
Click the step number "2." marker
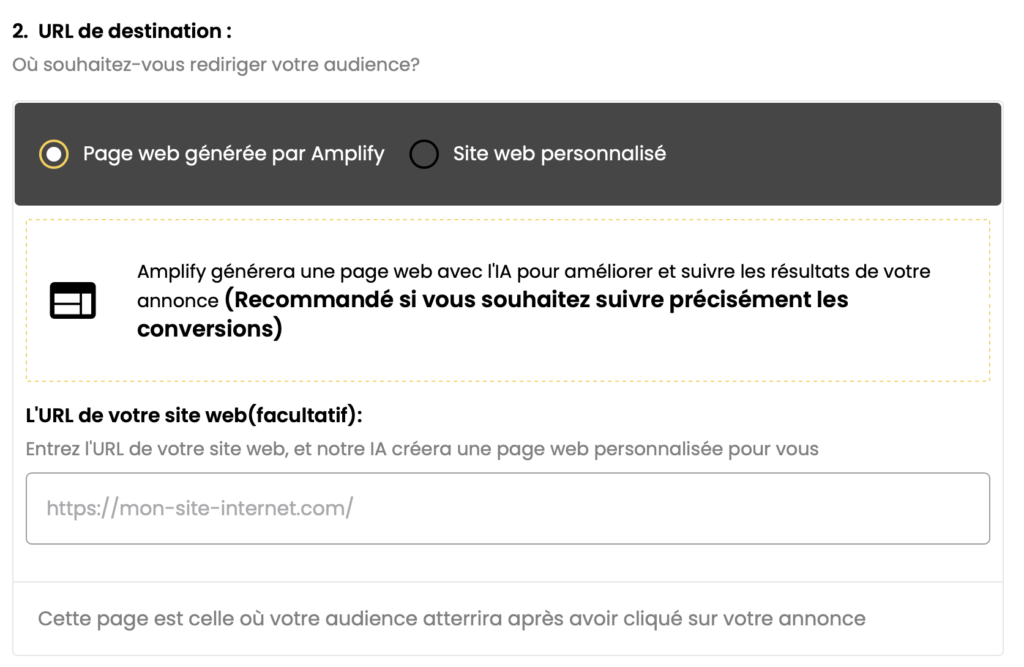[x=20, y=31]
